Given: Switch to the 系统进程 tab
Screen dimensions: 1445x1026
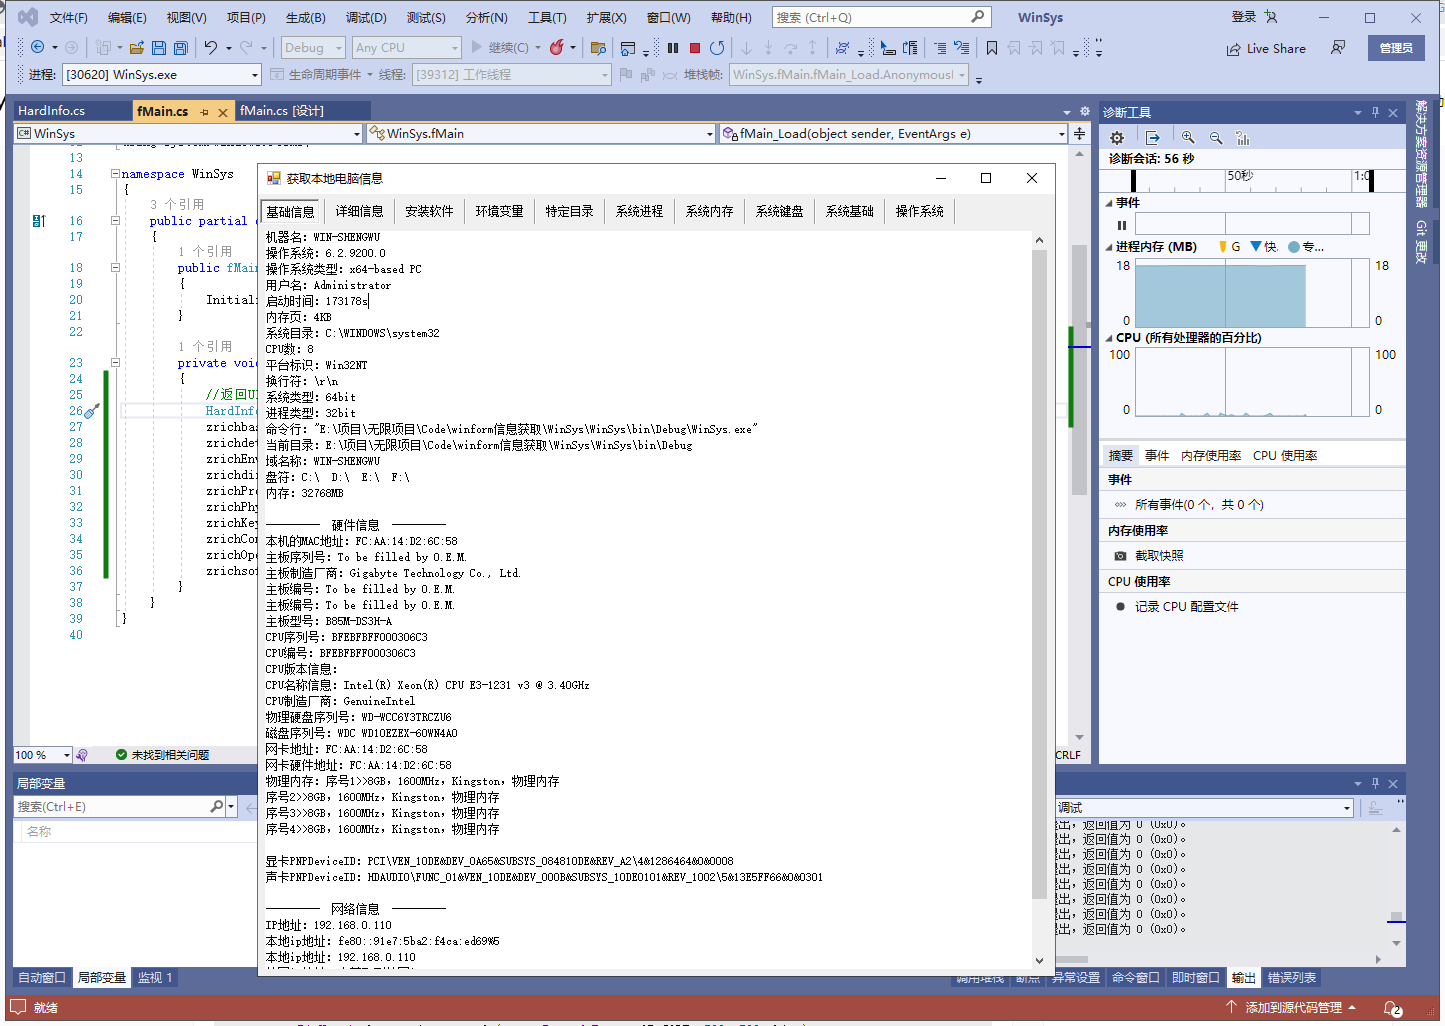Looking at the screenshot, I should point(639,211).
